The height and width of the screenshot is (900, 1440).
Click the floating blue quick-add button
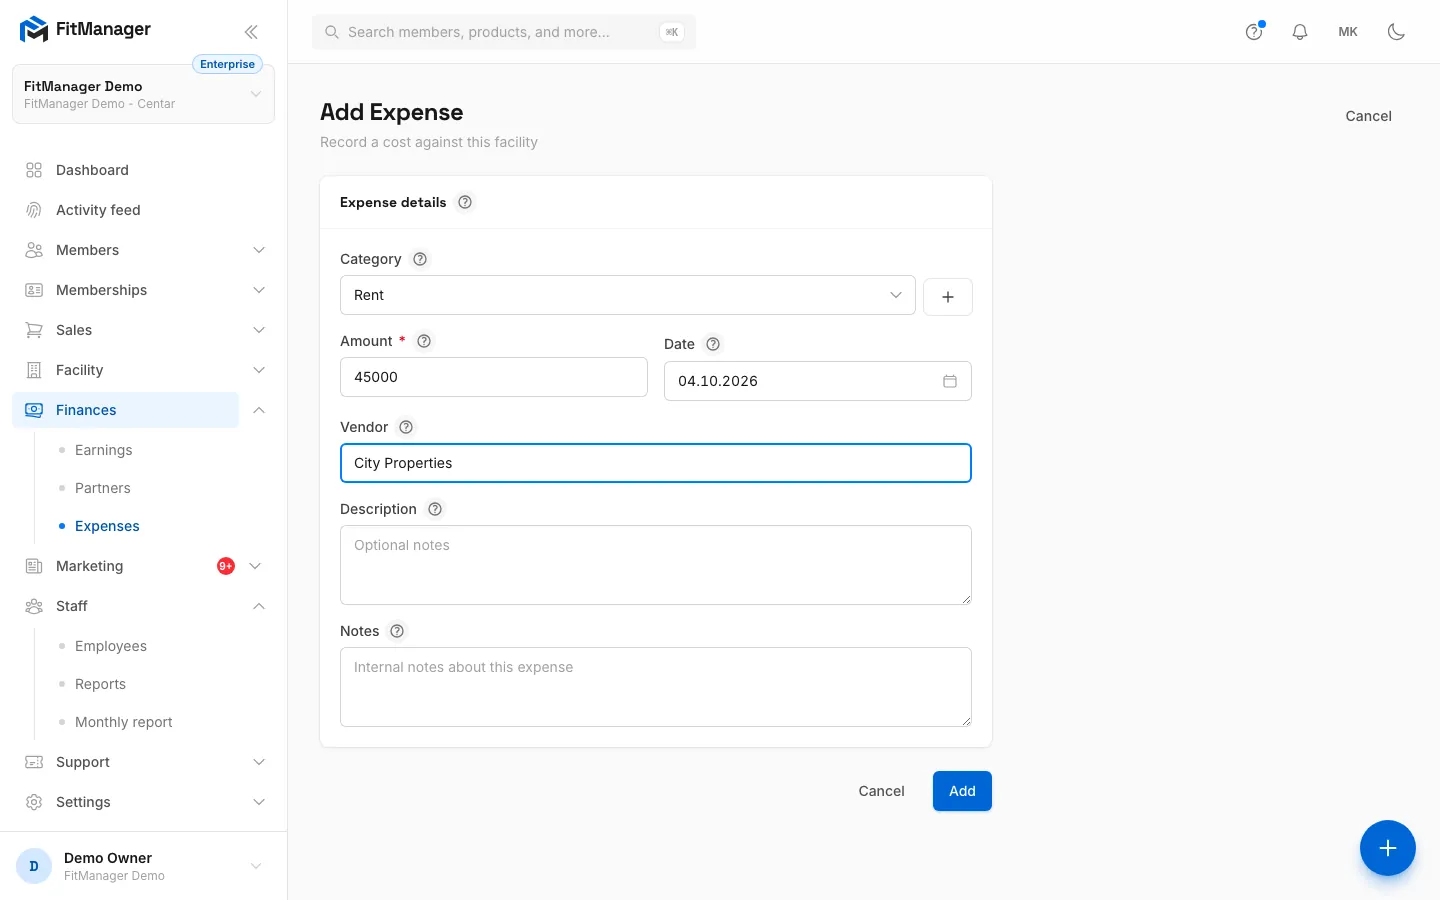pos(1388,848)
